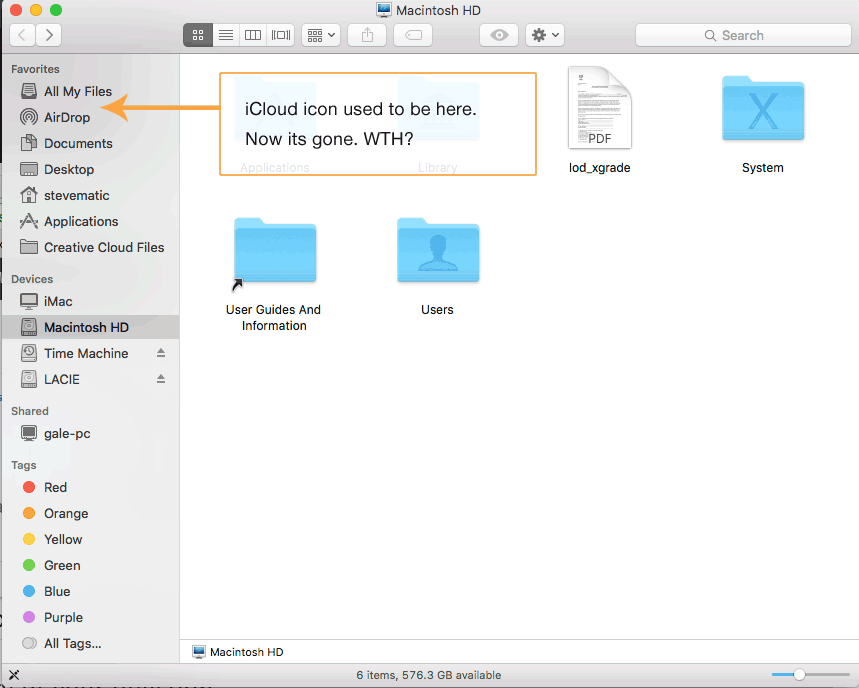Click the Edit Tags toolbar button

(x=413, y=35)
